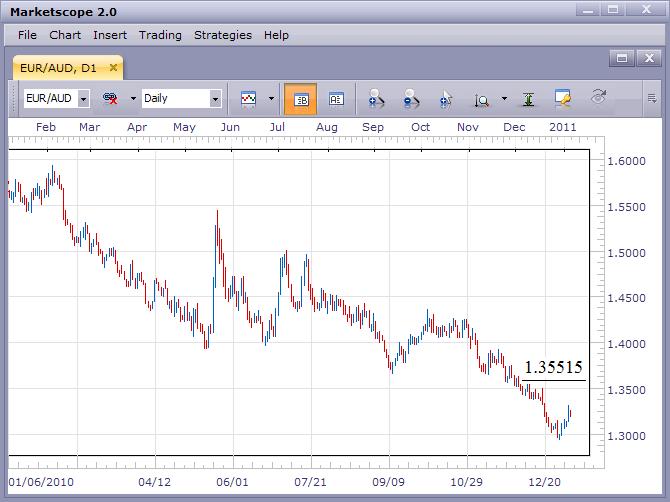
Task: Open the Strategies menu
Action: [223, 35]
